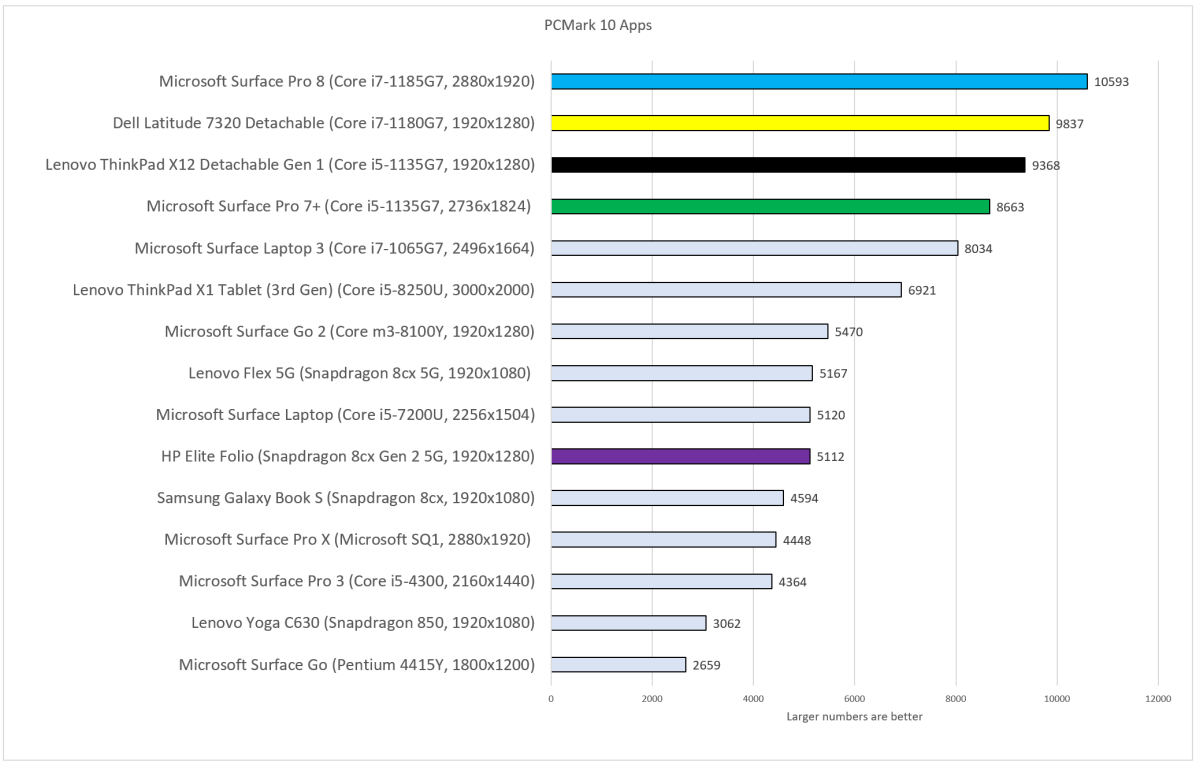Screen dimensions: 1200x766
Task: Click the 3062 data label
Action: point(726,624)
